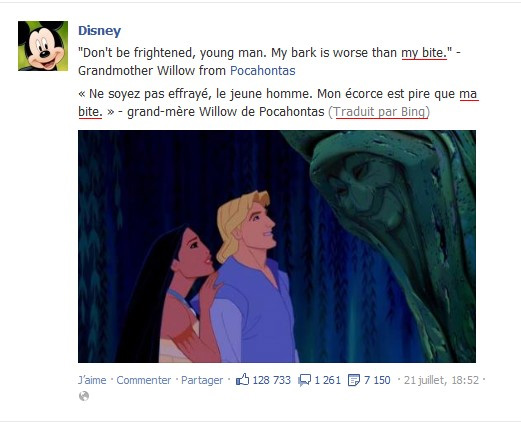Open the Pocahontas page link
The height and width of the screenshot is (422, 521).
(263, 71)
